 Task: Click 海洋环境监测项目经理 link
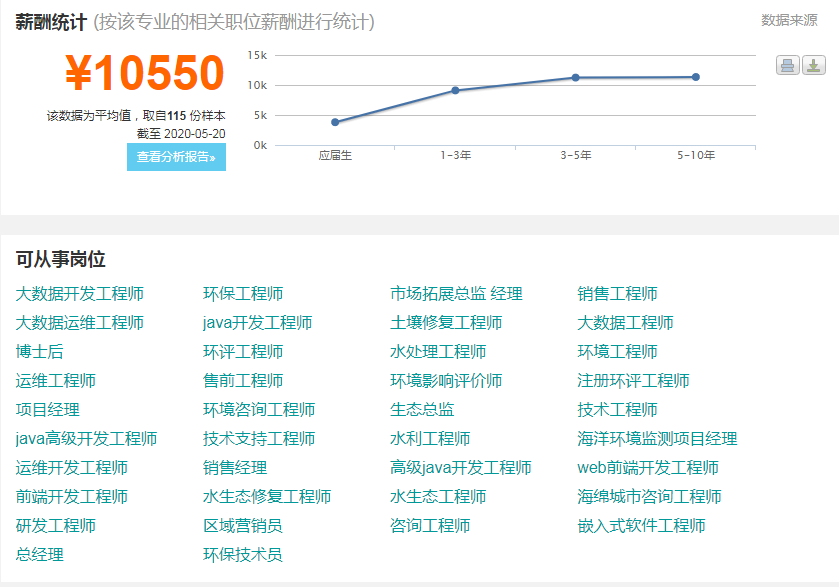(x=658, y=439)
